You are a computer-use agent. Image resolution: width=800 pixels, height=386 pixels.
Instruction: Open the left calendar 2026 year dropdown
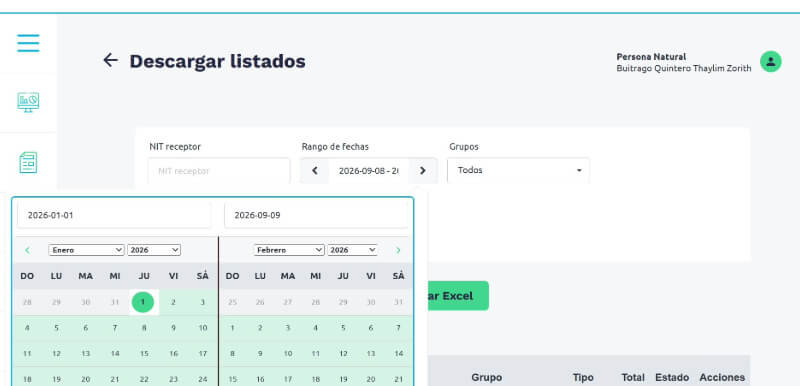click(x=154, y=250)
